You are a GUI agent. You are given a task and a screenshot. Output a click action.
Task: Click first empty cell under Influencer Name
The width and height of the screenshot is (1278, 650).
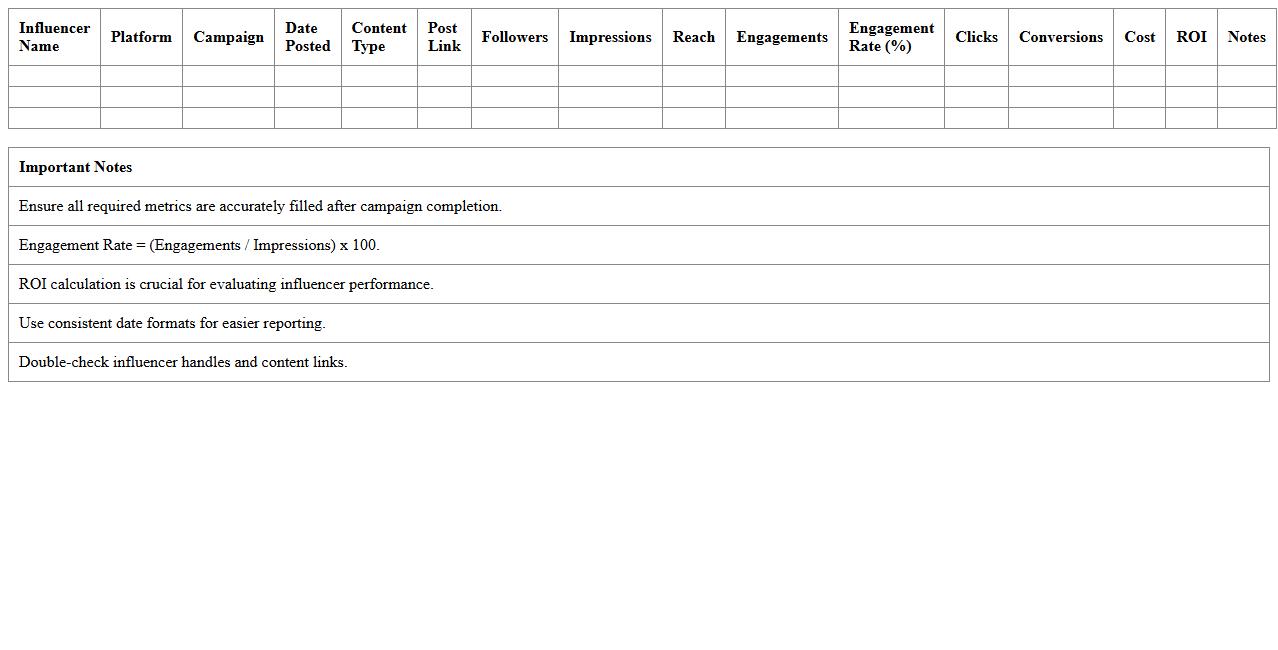54,76
